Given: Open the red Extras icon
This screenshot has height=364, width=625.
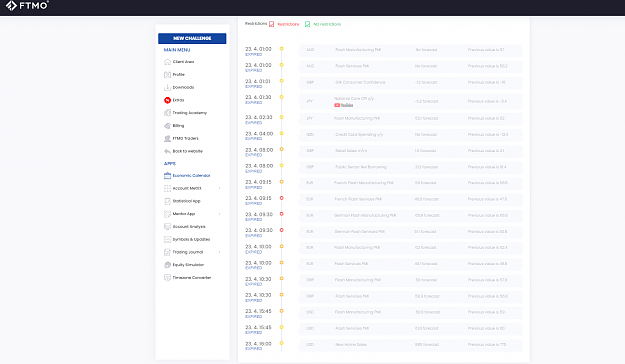Looking at the screenshot, I should coord(167,100).
